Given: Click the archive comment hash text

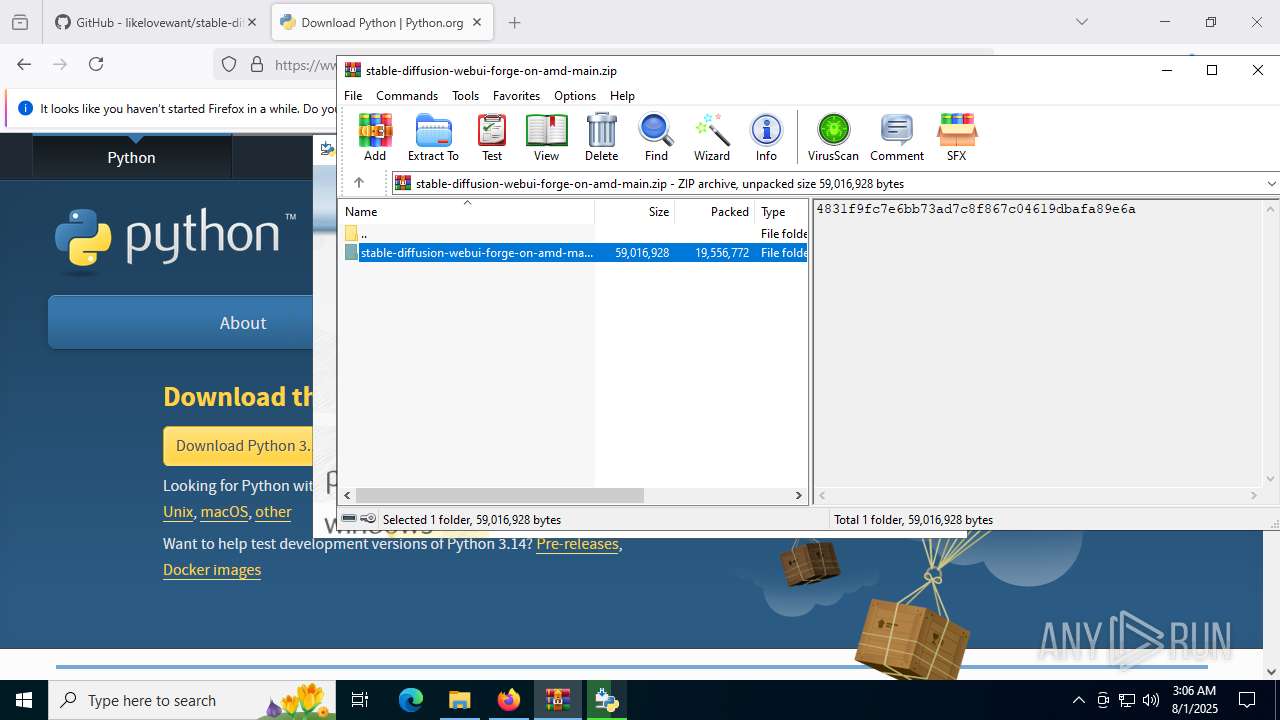Looking at the screenshot, I should pos(976,209).
